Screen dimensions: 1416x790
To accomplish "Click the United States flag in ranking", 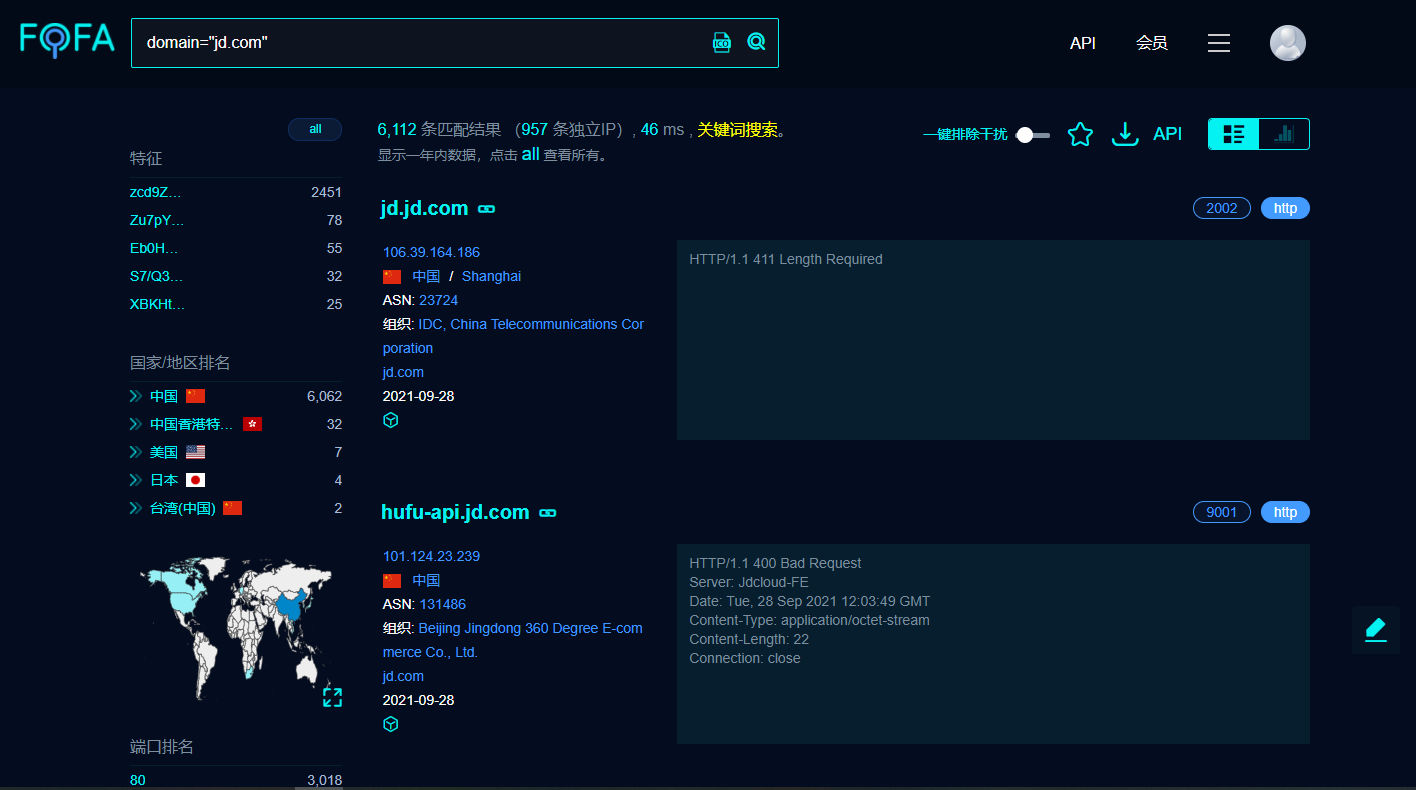I will 196,452.
